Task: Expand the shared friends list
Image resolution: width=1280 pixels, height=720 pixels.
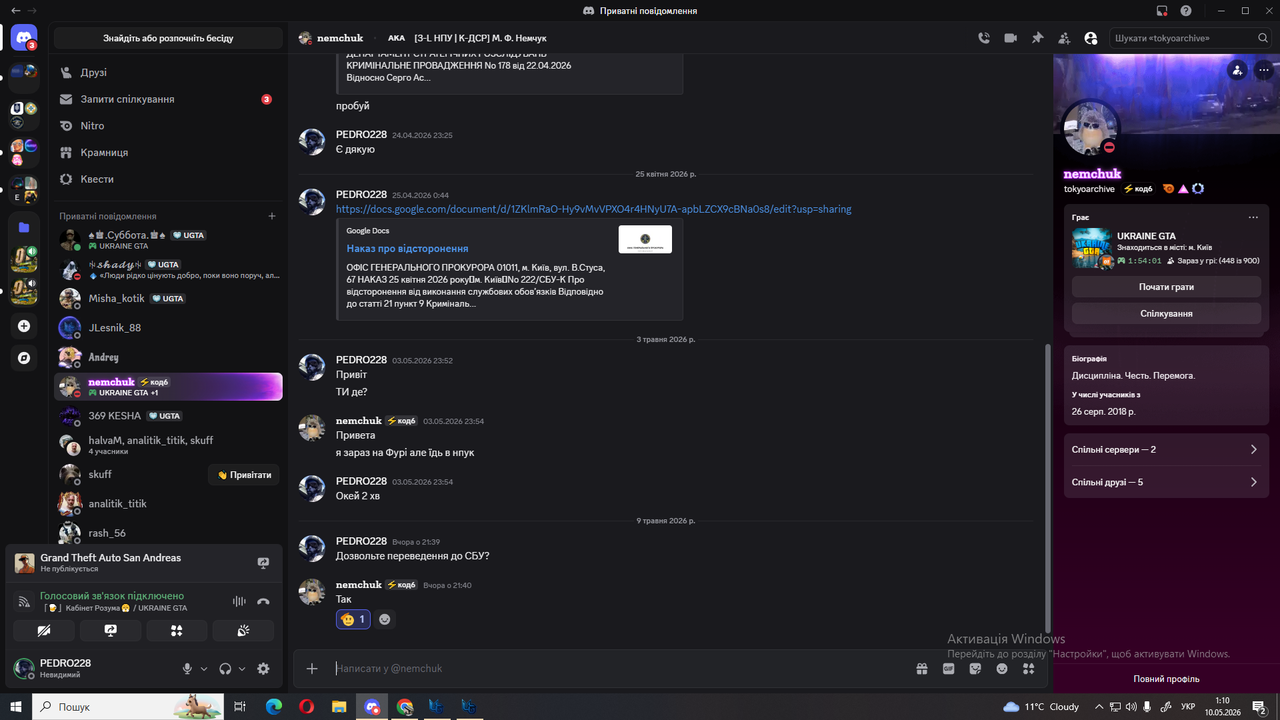Action: point(1165,482)
